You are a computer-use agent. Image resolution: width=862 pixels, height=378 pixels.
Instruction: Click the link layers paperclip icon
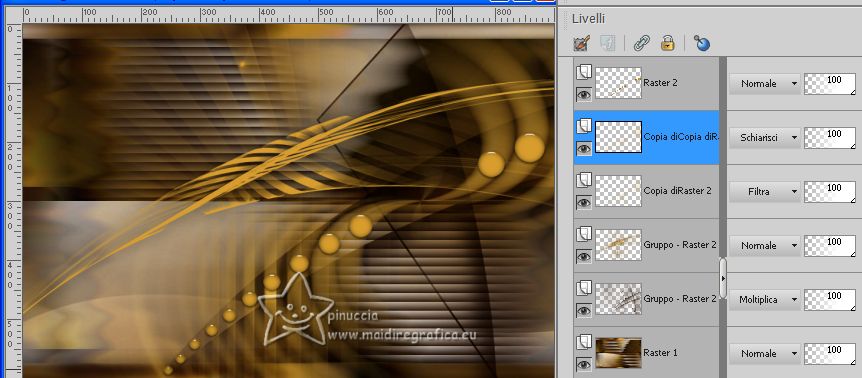(641, 43)
